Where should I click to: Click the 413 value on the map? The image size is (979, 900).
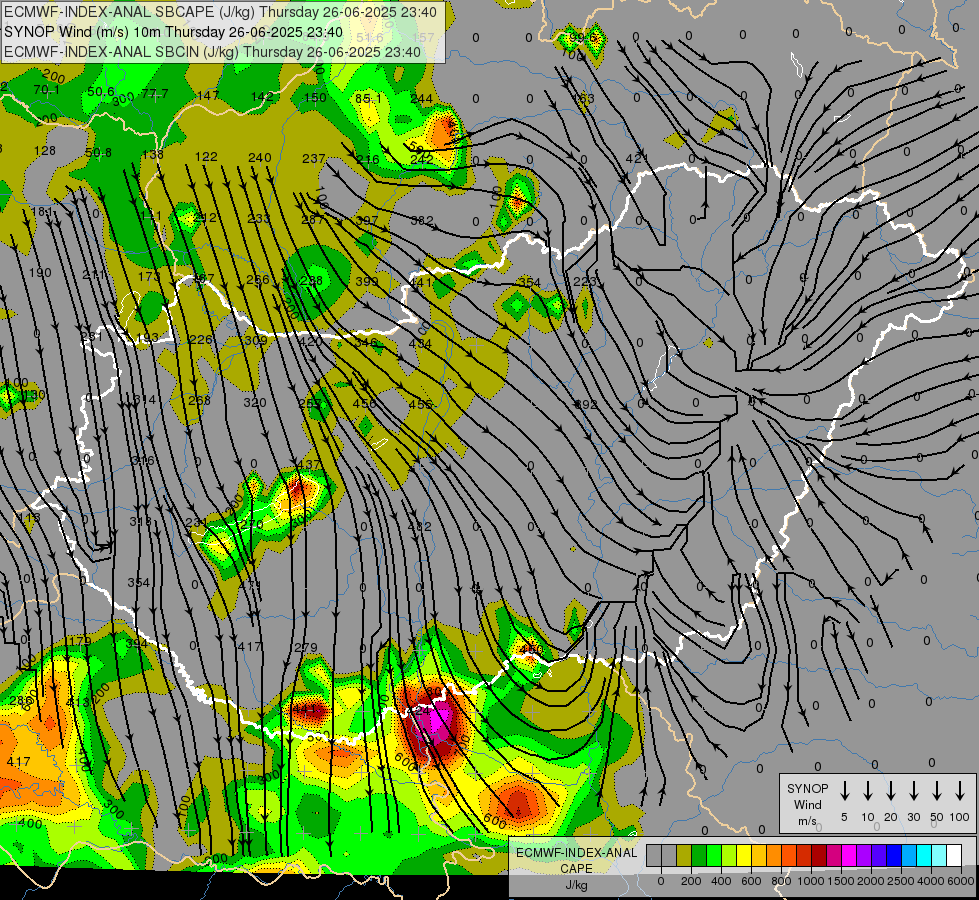[x=78, y=702]
